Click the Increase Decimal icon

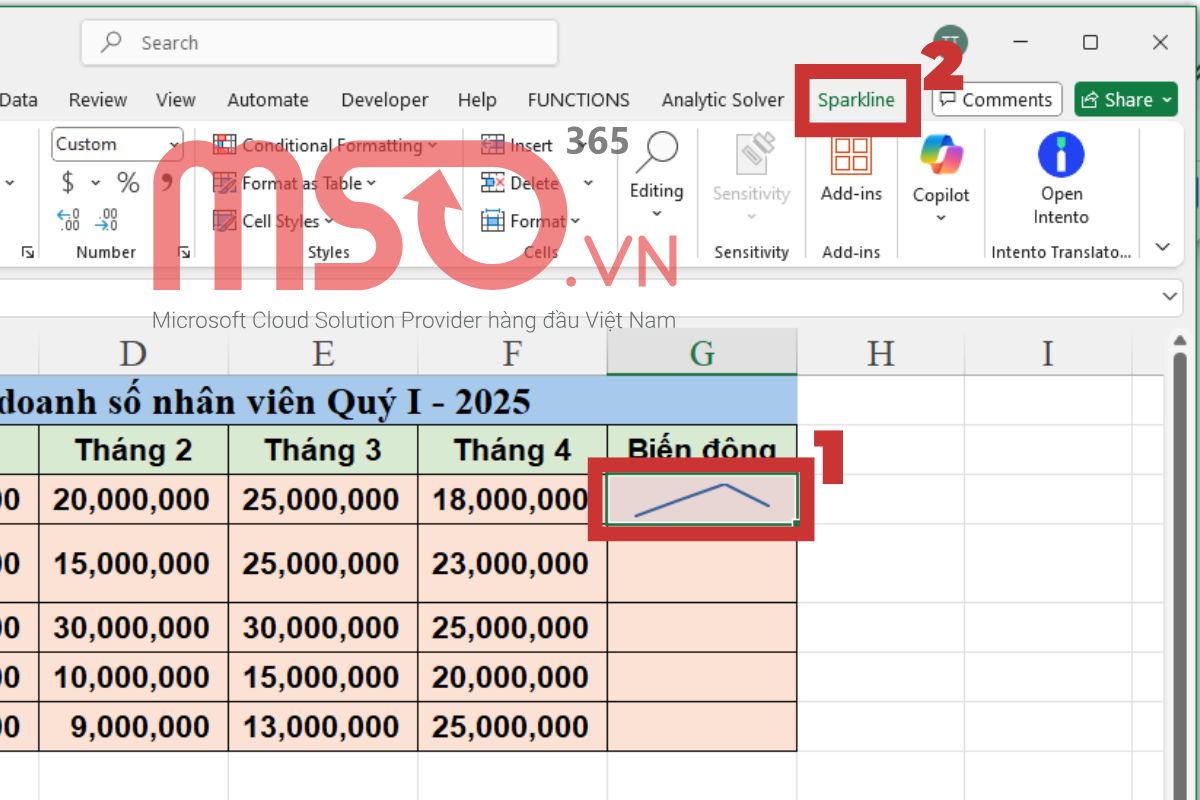pyautogui.click(x=69, y=220)
